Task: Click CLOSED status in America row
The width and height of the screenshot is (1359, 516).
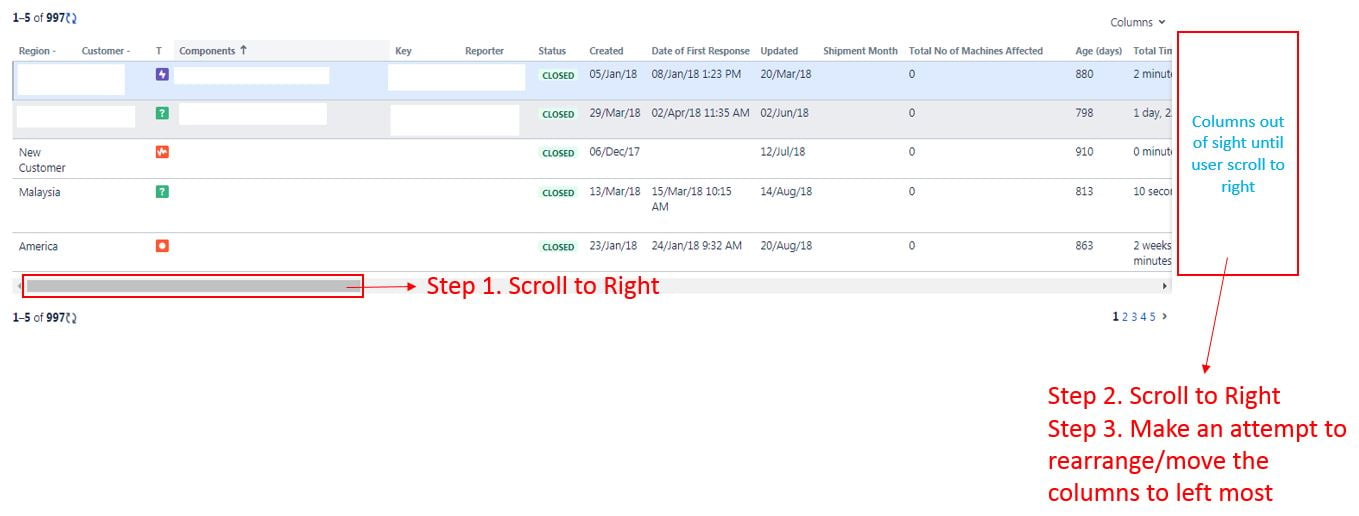Action: pos(558,247)
